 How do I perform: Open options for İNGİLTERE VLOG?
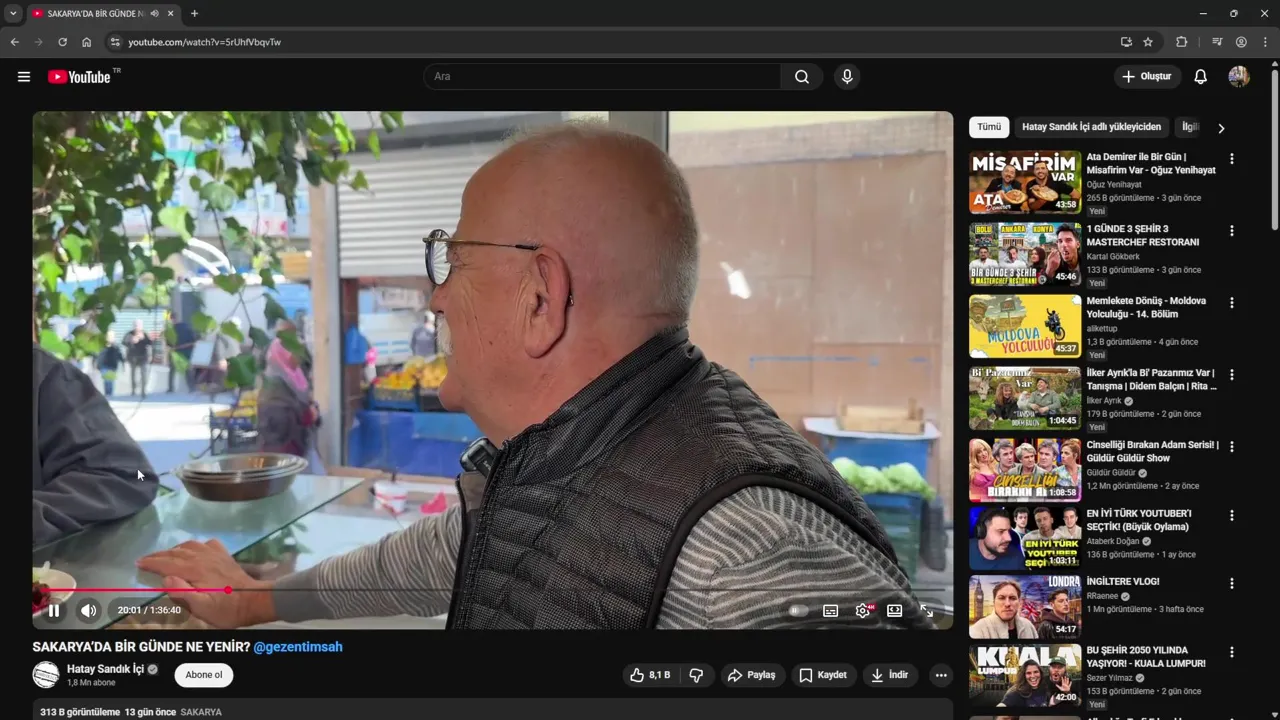click(x=1232, y=583)
